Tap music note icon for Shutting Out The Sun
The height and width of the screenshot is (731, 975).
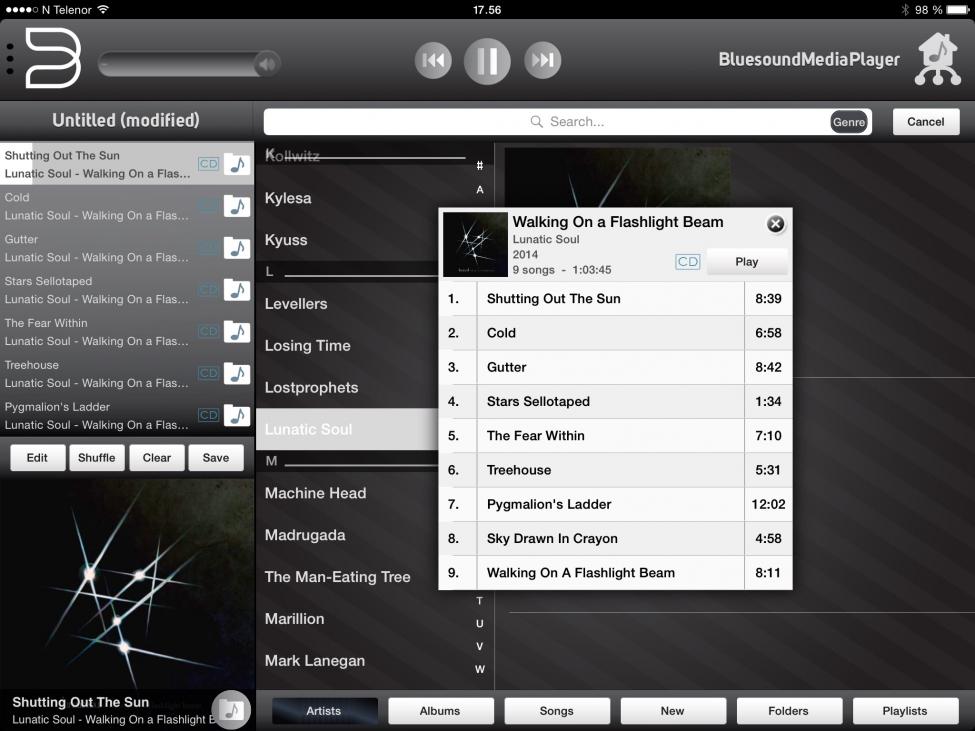click(x=237, y=164)
